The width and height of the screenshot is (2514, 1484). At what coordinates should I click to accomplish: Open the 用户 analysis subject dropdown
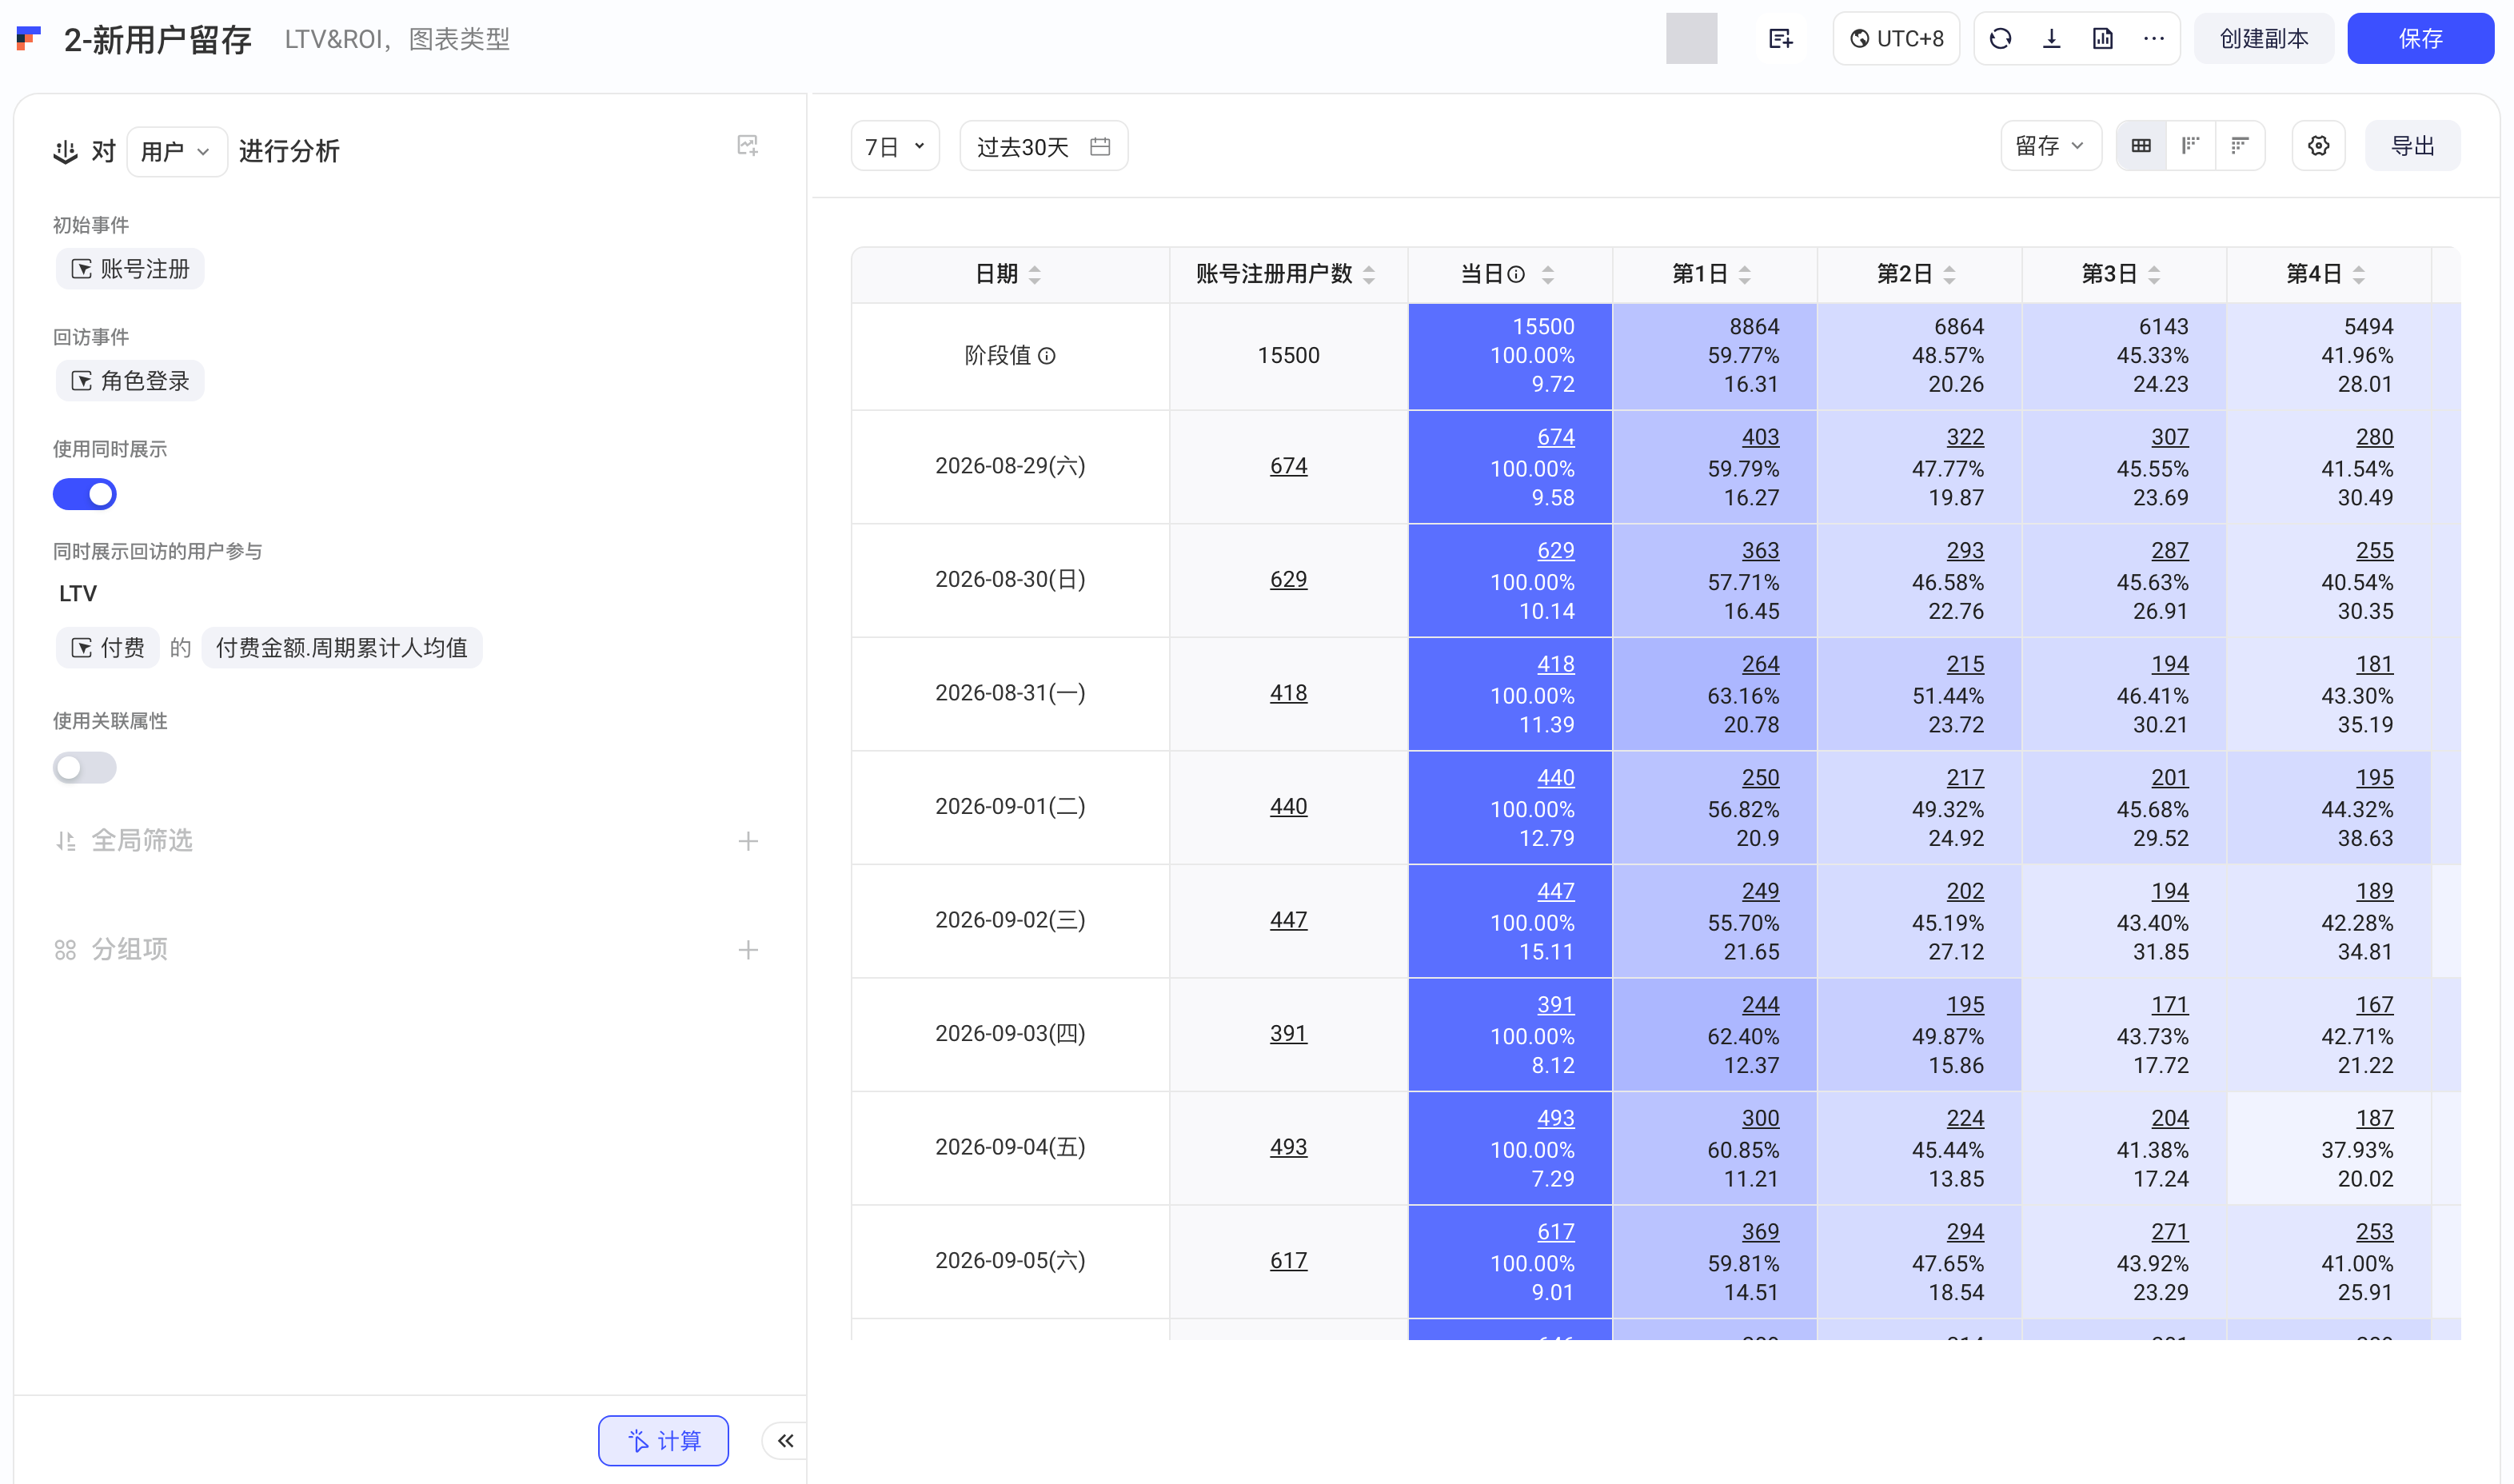click(176, 151)
